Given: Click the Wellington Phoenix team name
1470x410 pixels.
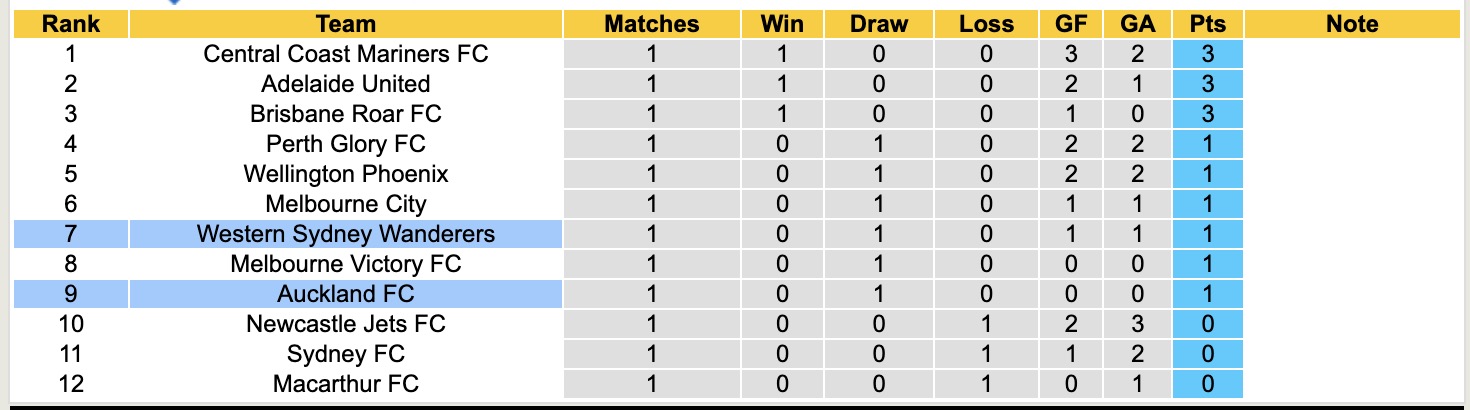Looking at the screenshot, I should tap(345, 174).
